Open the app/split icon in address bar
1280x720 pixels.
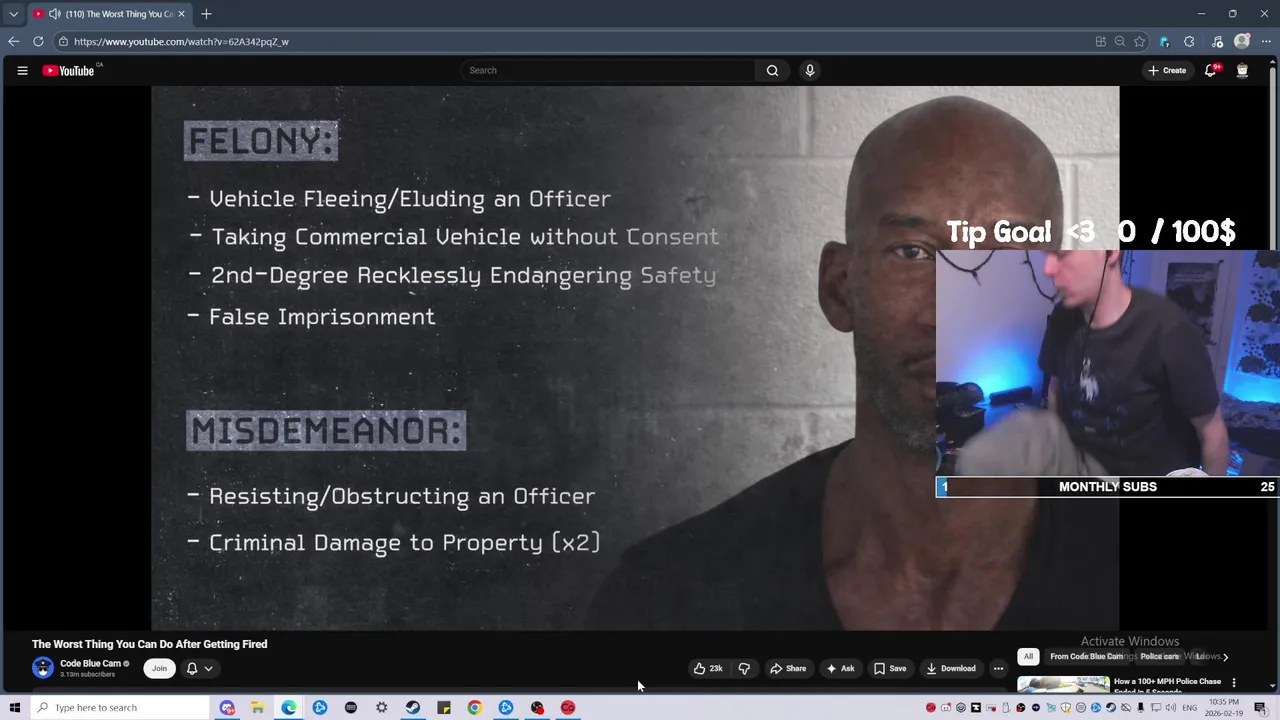point(1100,41)
